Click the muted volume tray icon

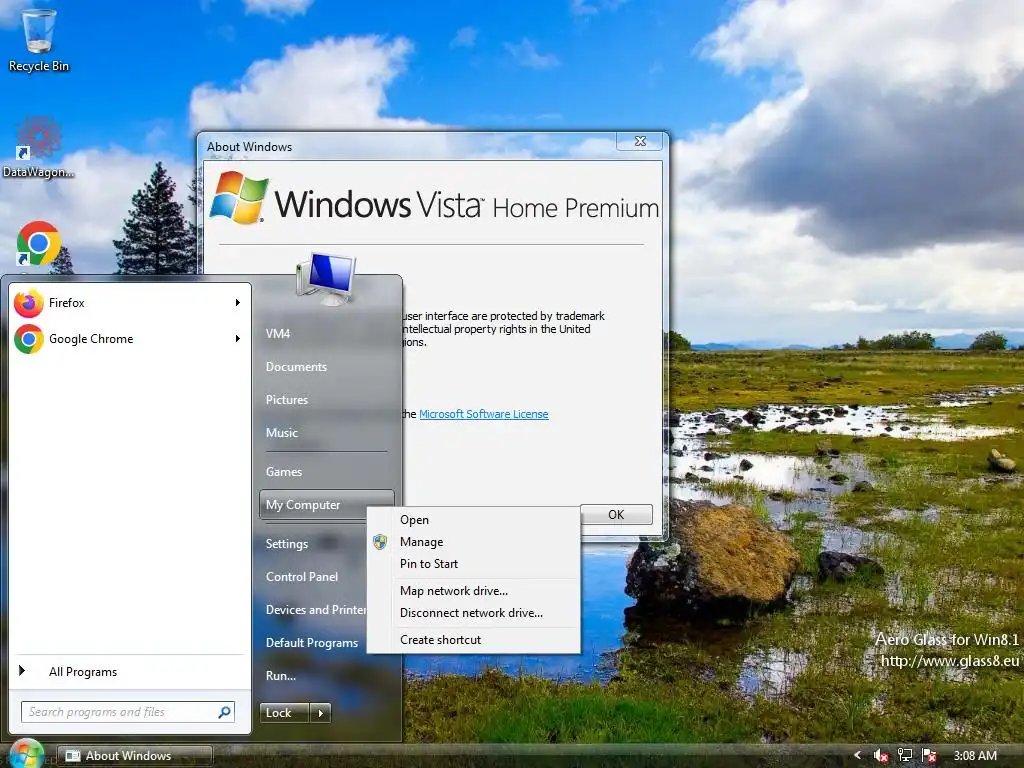pos(881,756)
